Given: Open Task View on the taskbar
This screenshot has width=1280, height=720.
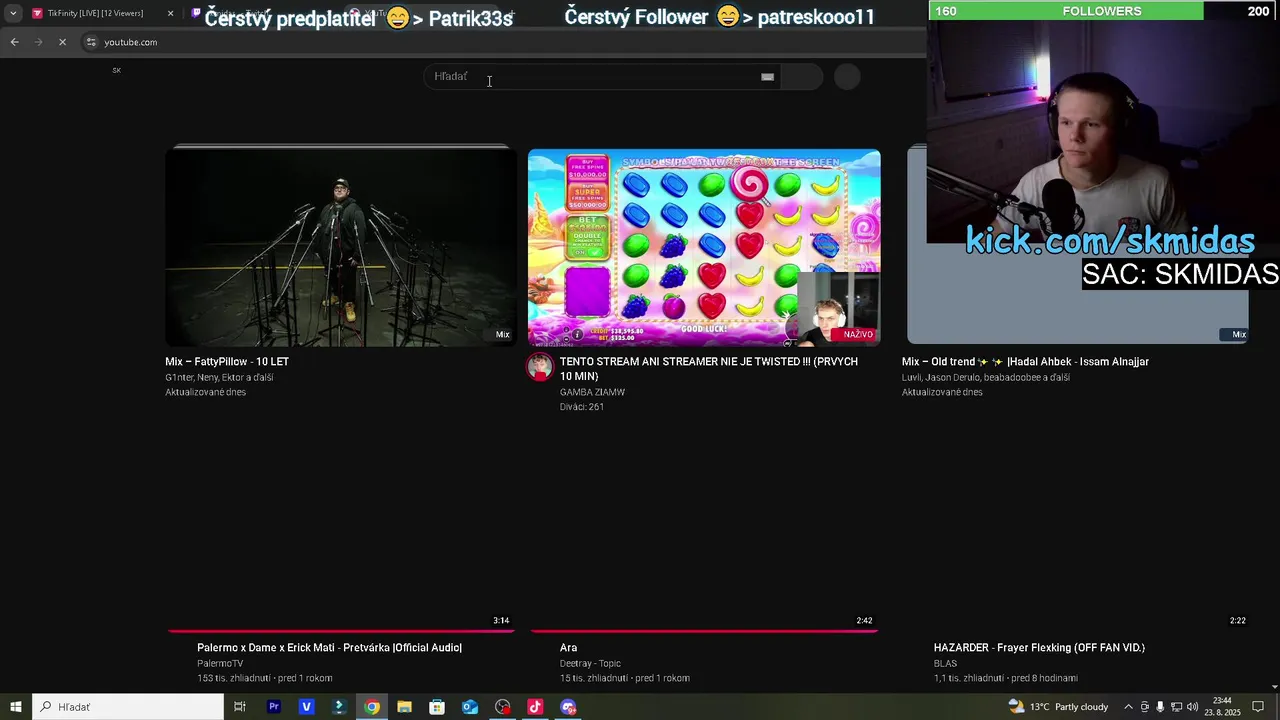Looking at the screenshot, I should pos(240,707).
